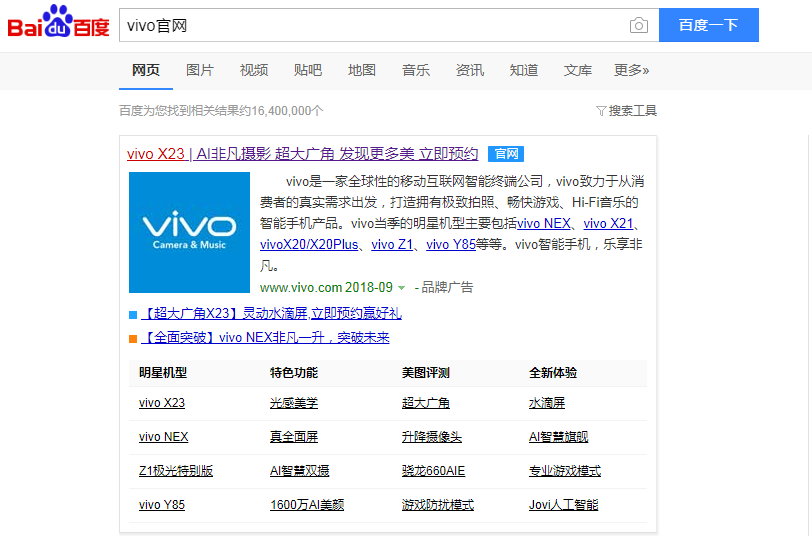812x536 pixels.
Task: Open the vivo X21 link in description
Action: 608,223
